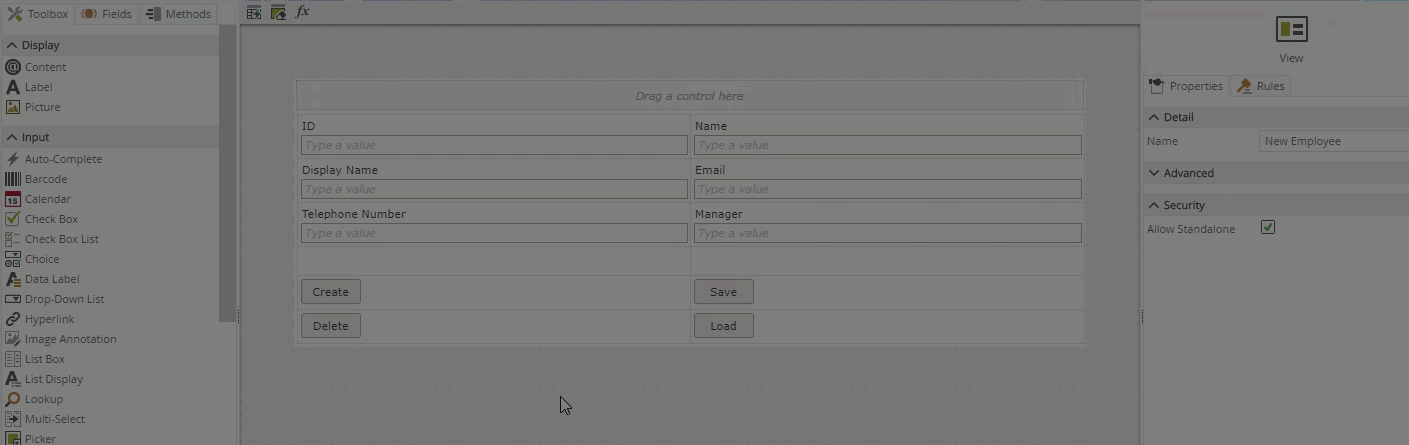Open the Properties tab
The height and width of the screenshot is (445, 1409).
(1186, 86)
